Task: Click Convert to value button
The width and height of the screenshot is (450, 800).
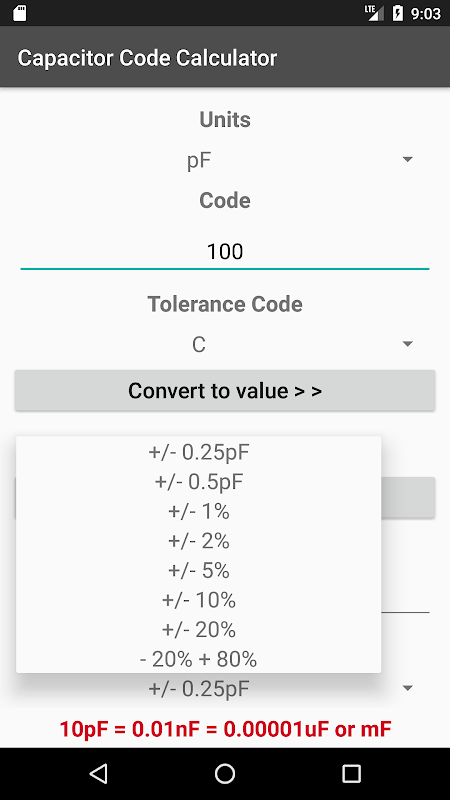Action: tap(225, 390)
